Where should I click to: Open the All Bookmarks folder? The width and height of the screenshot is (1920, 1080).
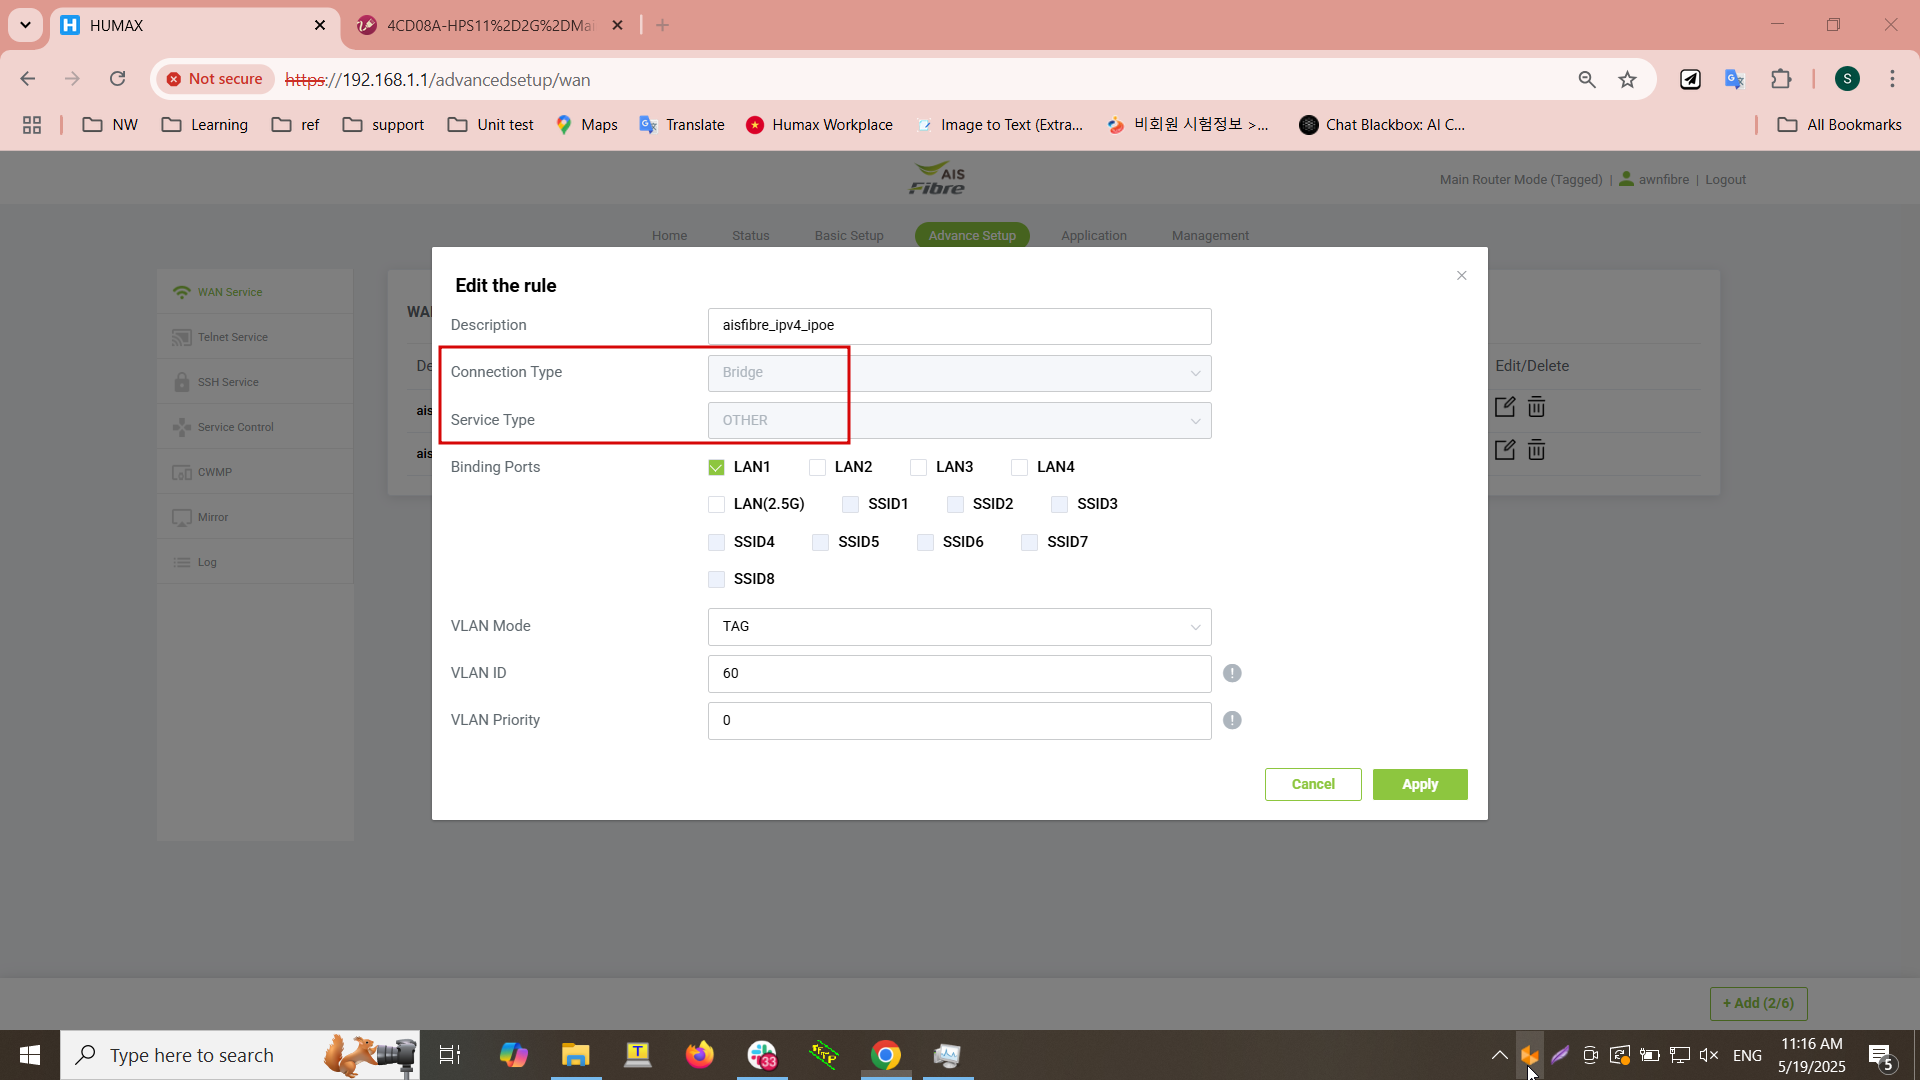[1839, 125]
